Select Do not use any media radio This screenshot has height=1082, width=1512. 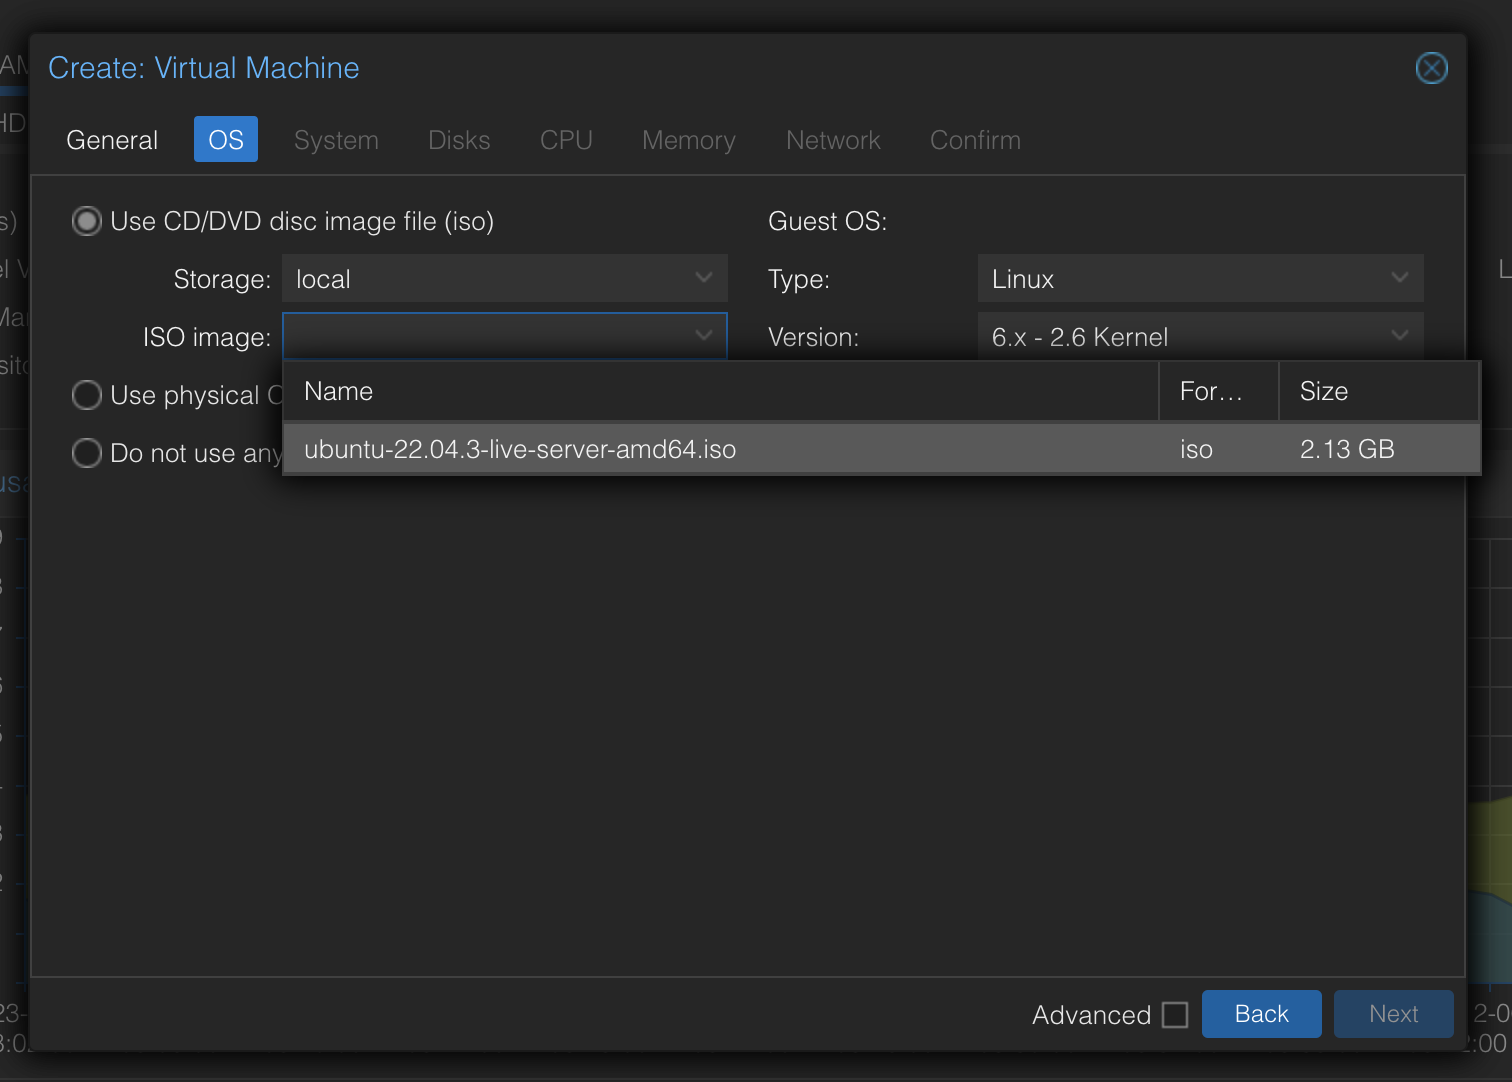87,453
